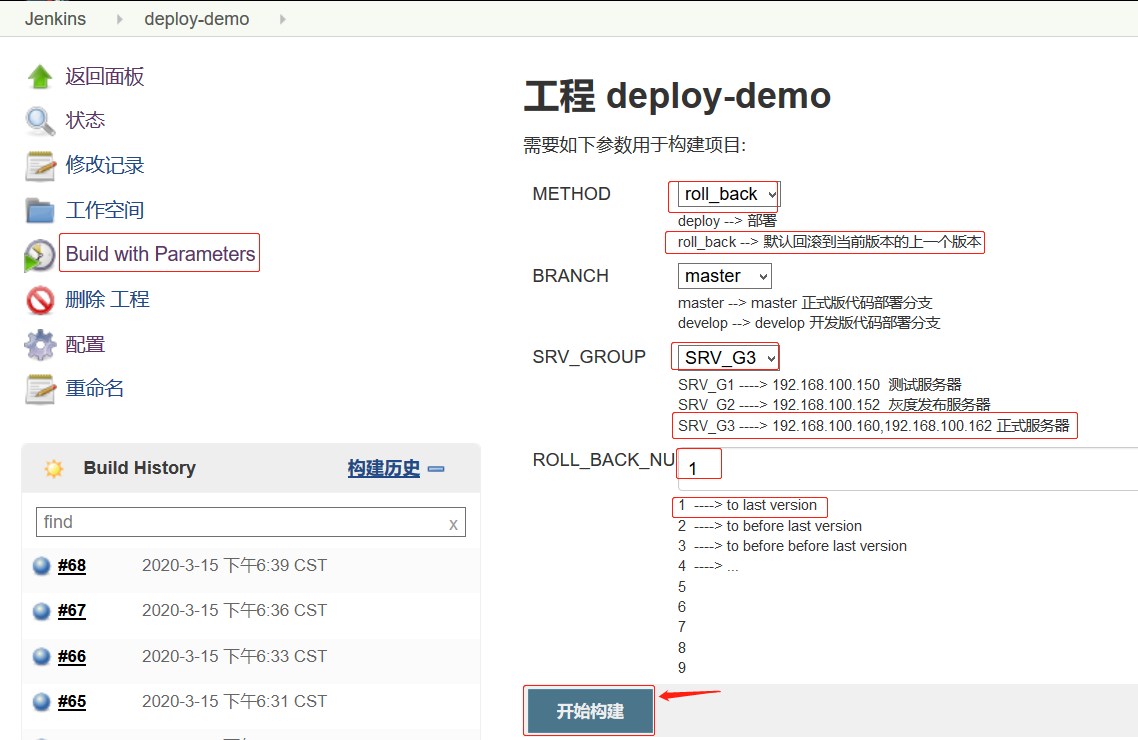Open build #68
The width and height of the screenshot is (1138, 740).
[x=72, y=566]
